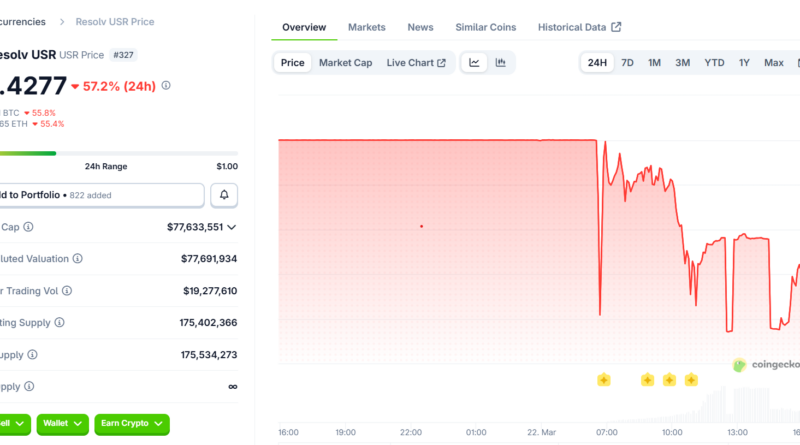Open Live Chart external link
This screenshot has height=445, width=800.
pos(416,63)
